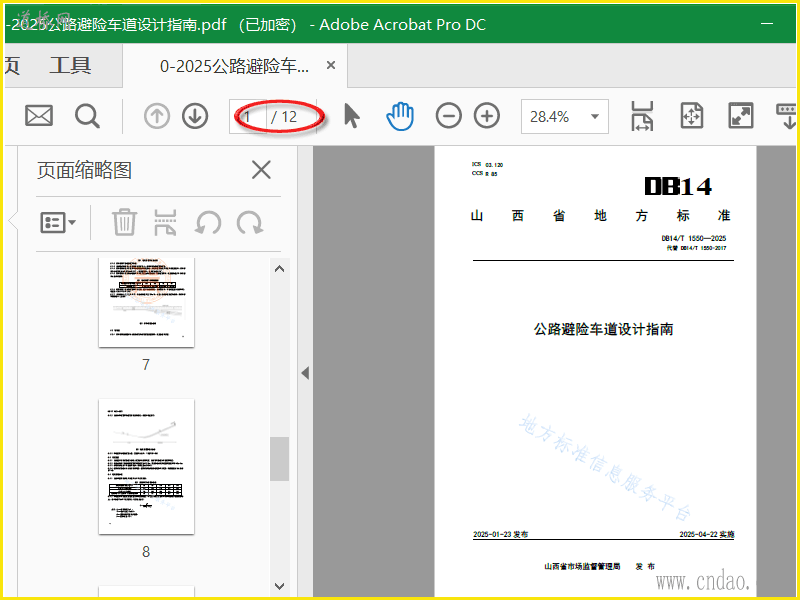Image resolution: width=800 pixels, height=600 pixels.
Task: Switch to the 0-2025公路避险车 document tab
Action: tap(234, 66)
